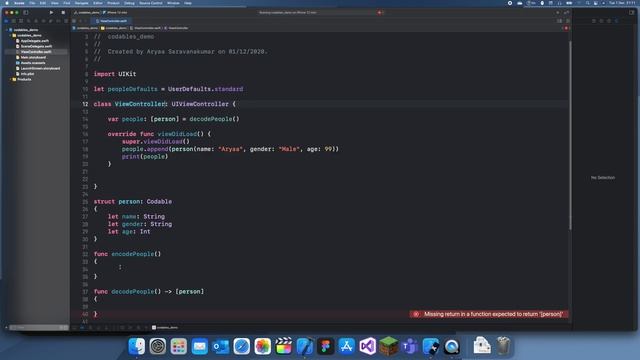Collapse the codables_demo project root triangle
The width and height of the screenshot is (640, 360).
[7, 30]
